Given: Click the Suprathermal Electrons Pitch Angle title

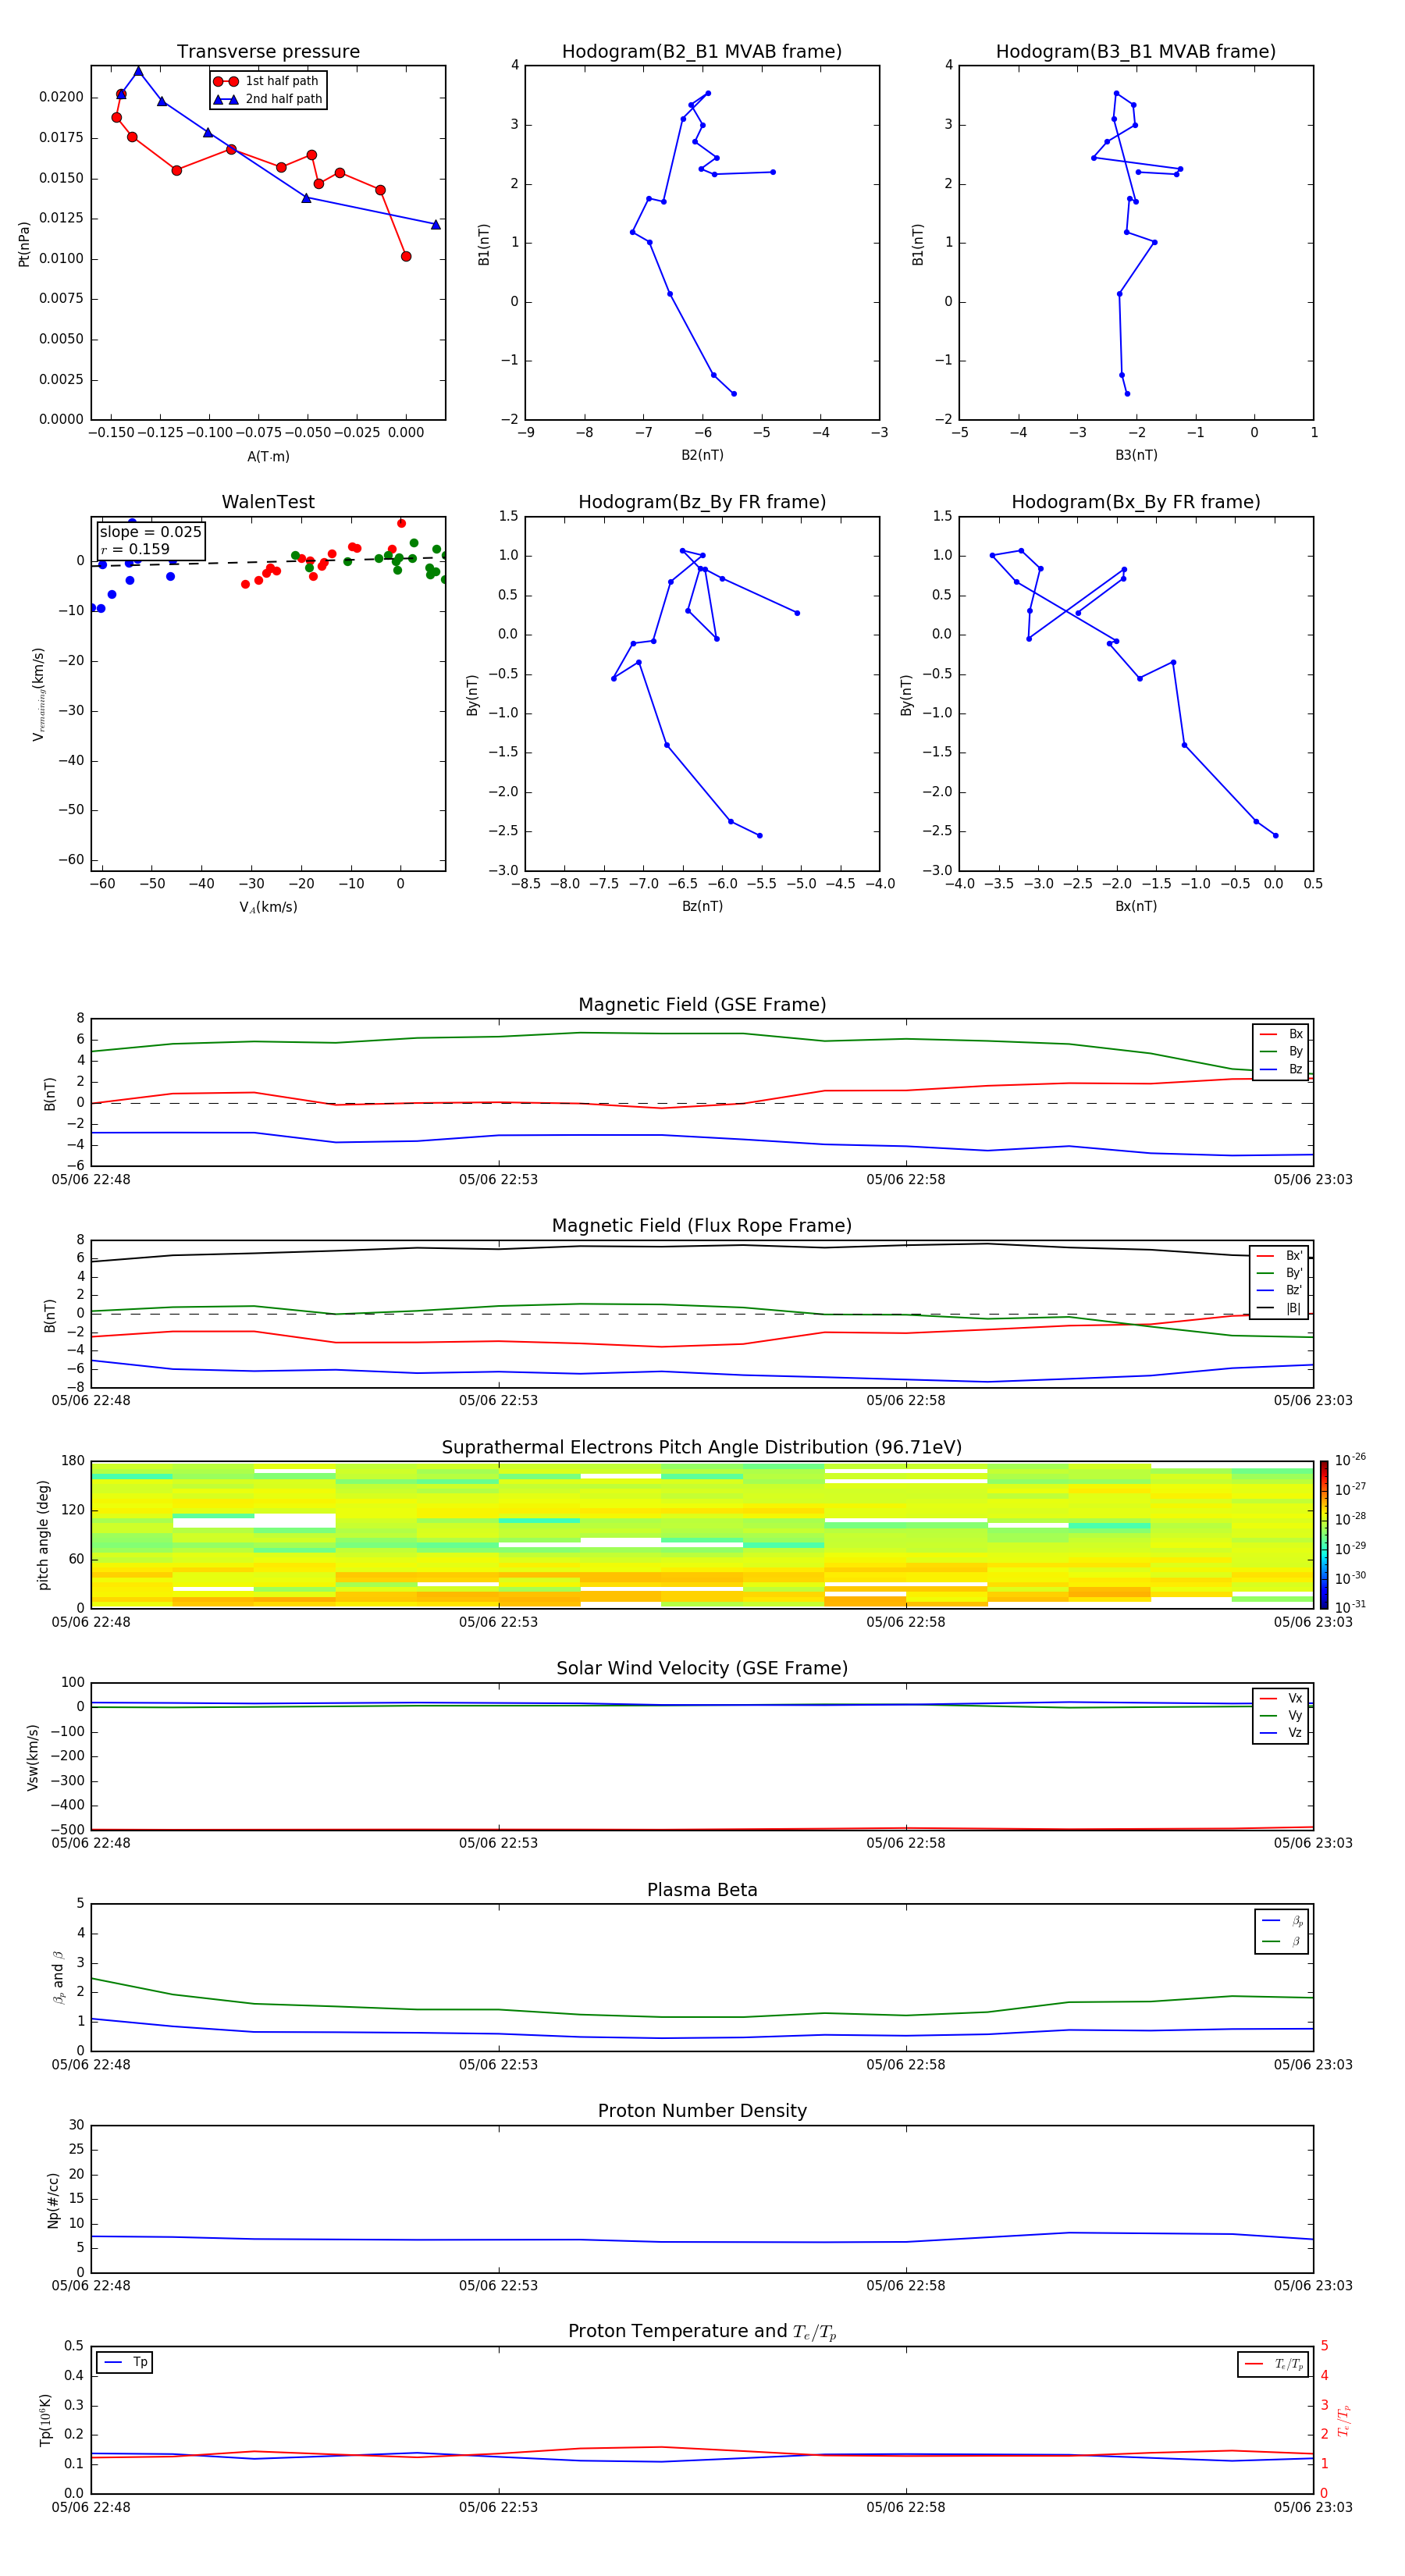Looking at the screenshot, I should click(x=702, y=1448).
